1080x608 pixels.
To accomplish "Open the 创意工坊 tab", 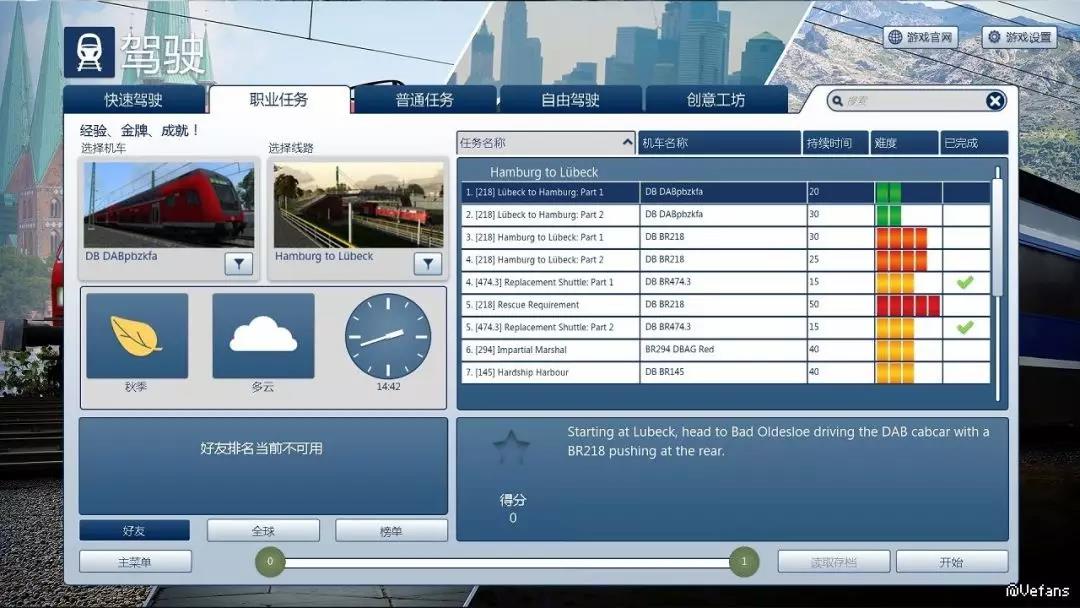I will tap(716, 100).
